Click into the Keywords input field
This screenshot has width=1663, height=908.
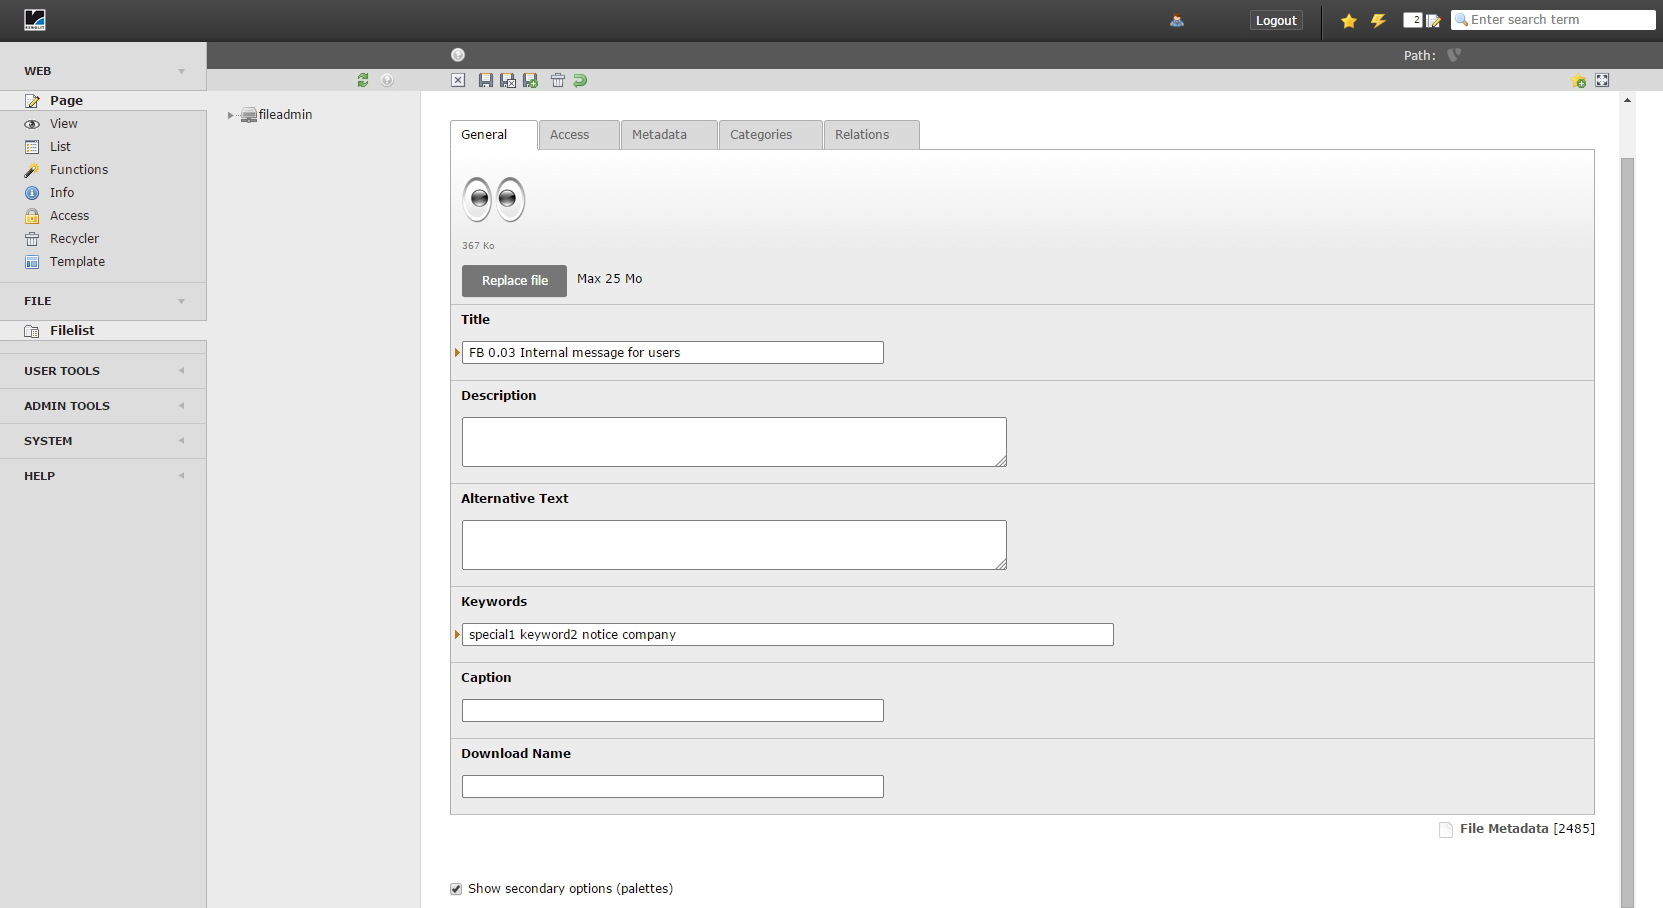pyautogui.click(x=787, y=635)
